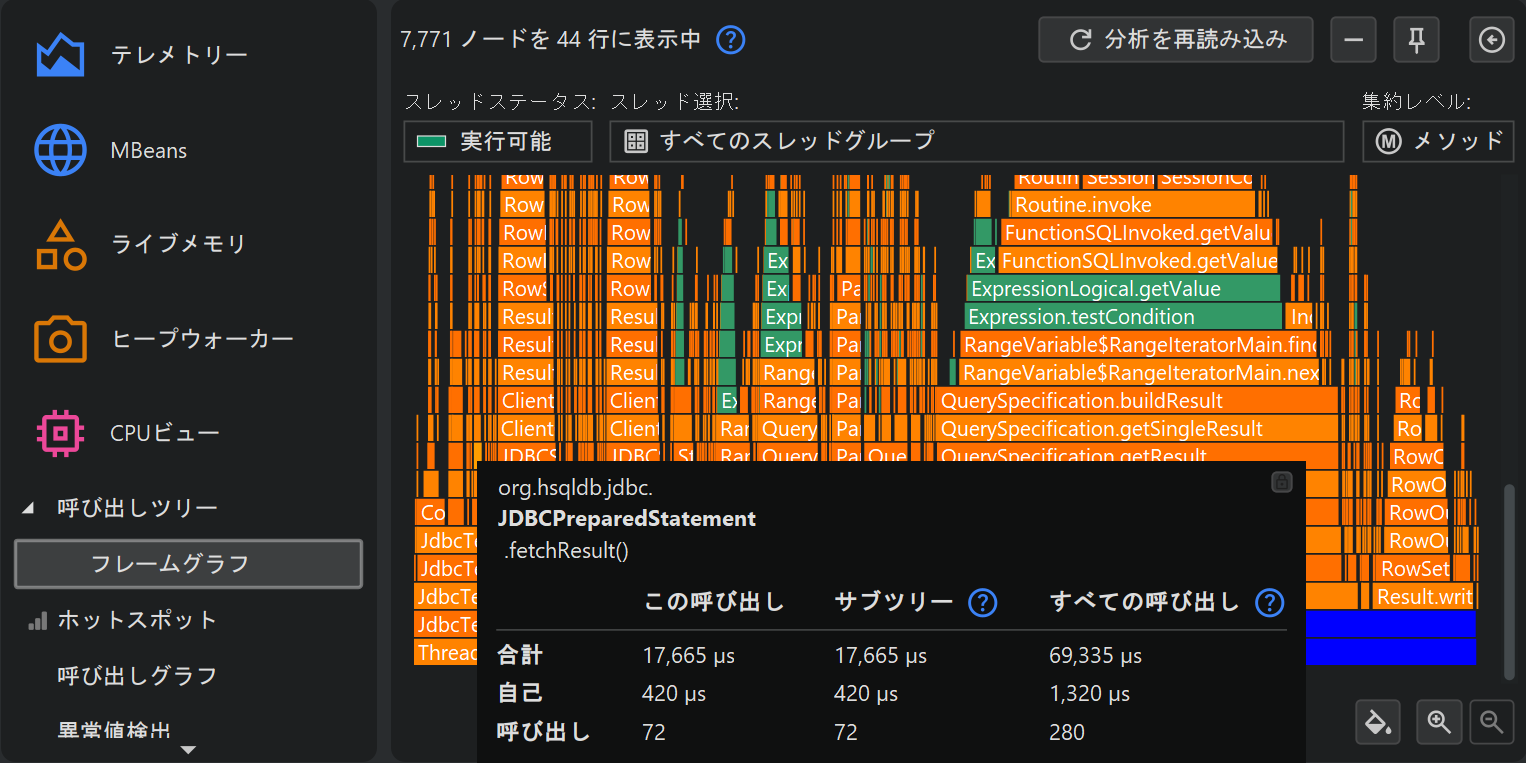Select the フレームグラフ view

(188, 564)
